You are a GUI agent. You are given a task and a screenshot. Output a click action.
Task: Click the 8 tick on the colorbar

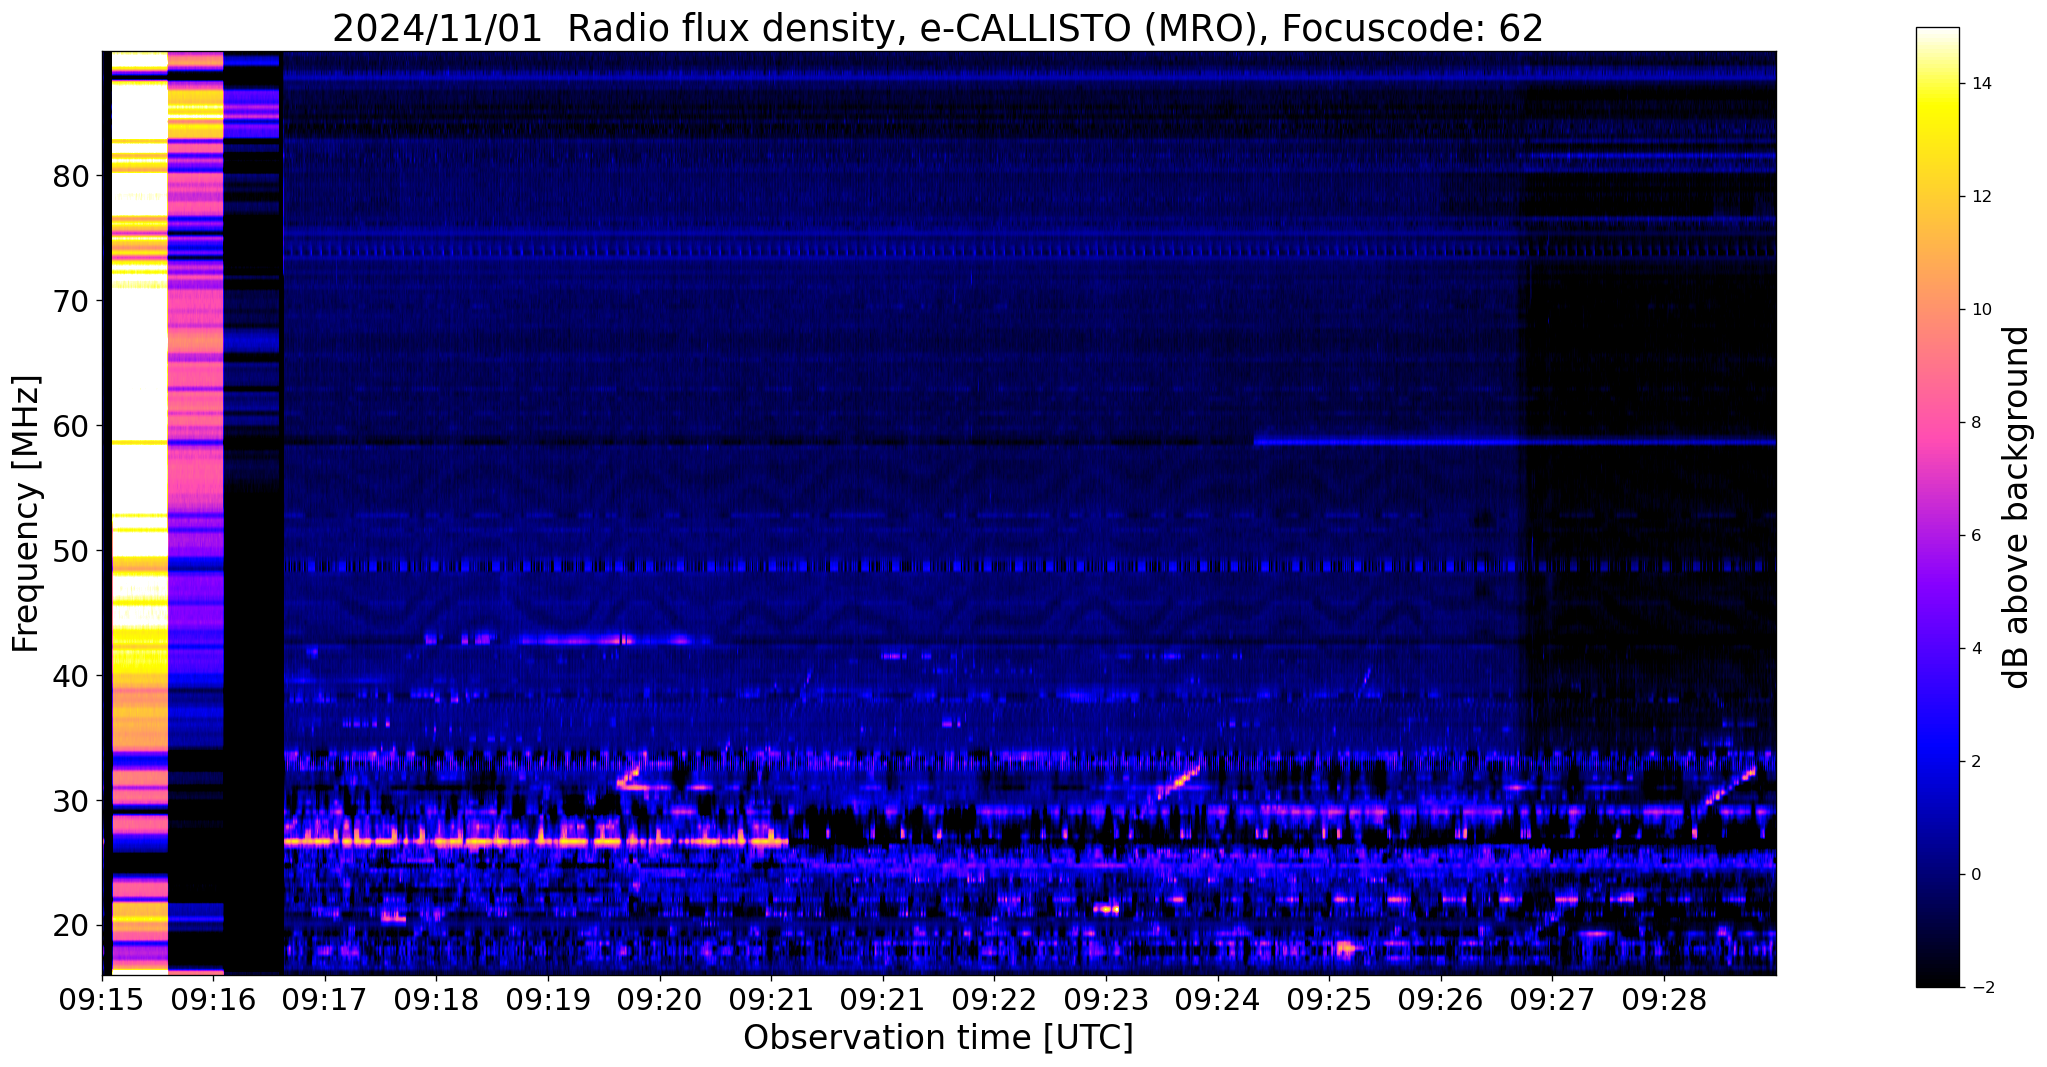(1976, 423)
